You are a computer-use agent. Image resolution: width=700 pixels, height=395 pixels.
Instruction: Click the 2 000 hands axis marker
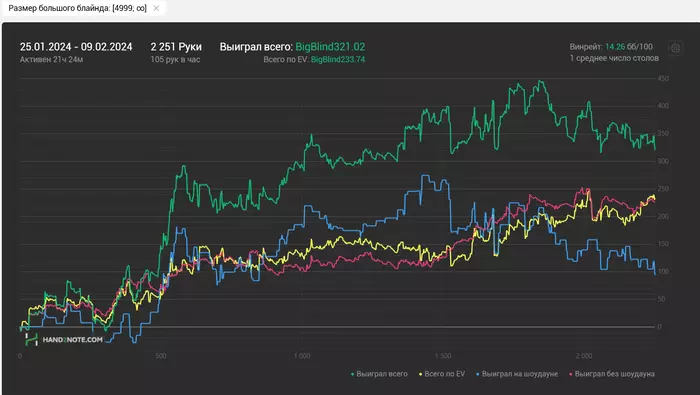[x=583, y=356]
